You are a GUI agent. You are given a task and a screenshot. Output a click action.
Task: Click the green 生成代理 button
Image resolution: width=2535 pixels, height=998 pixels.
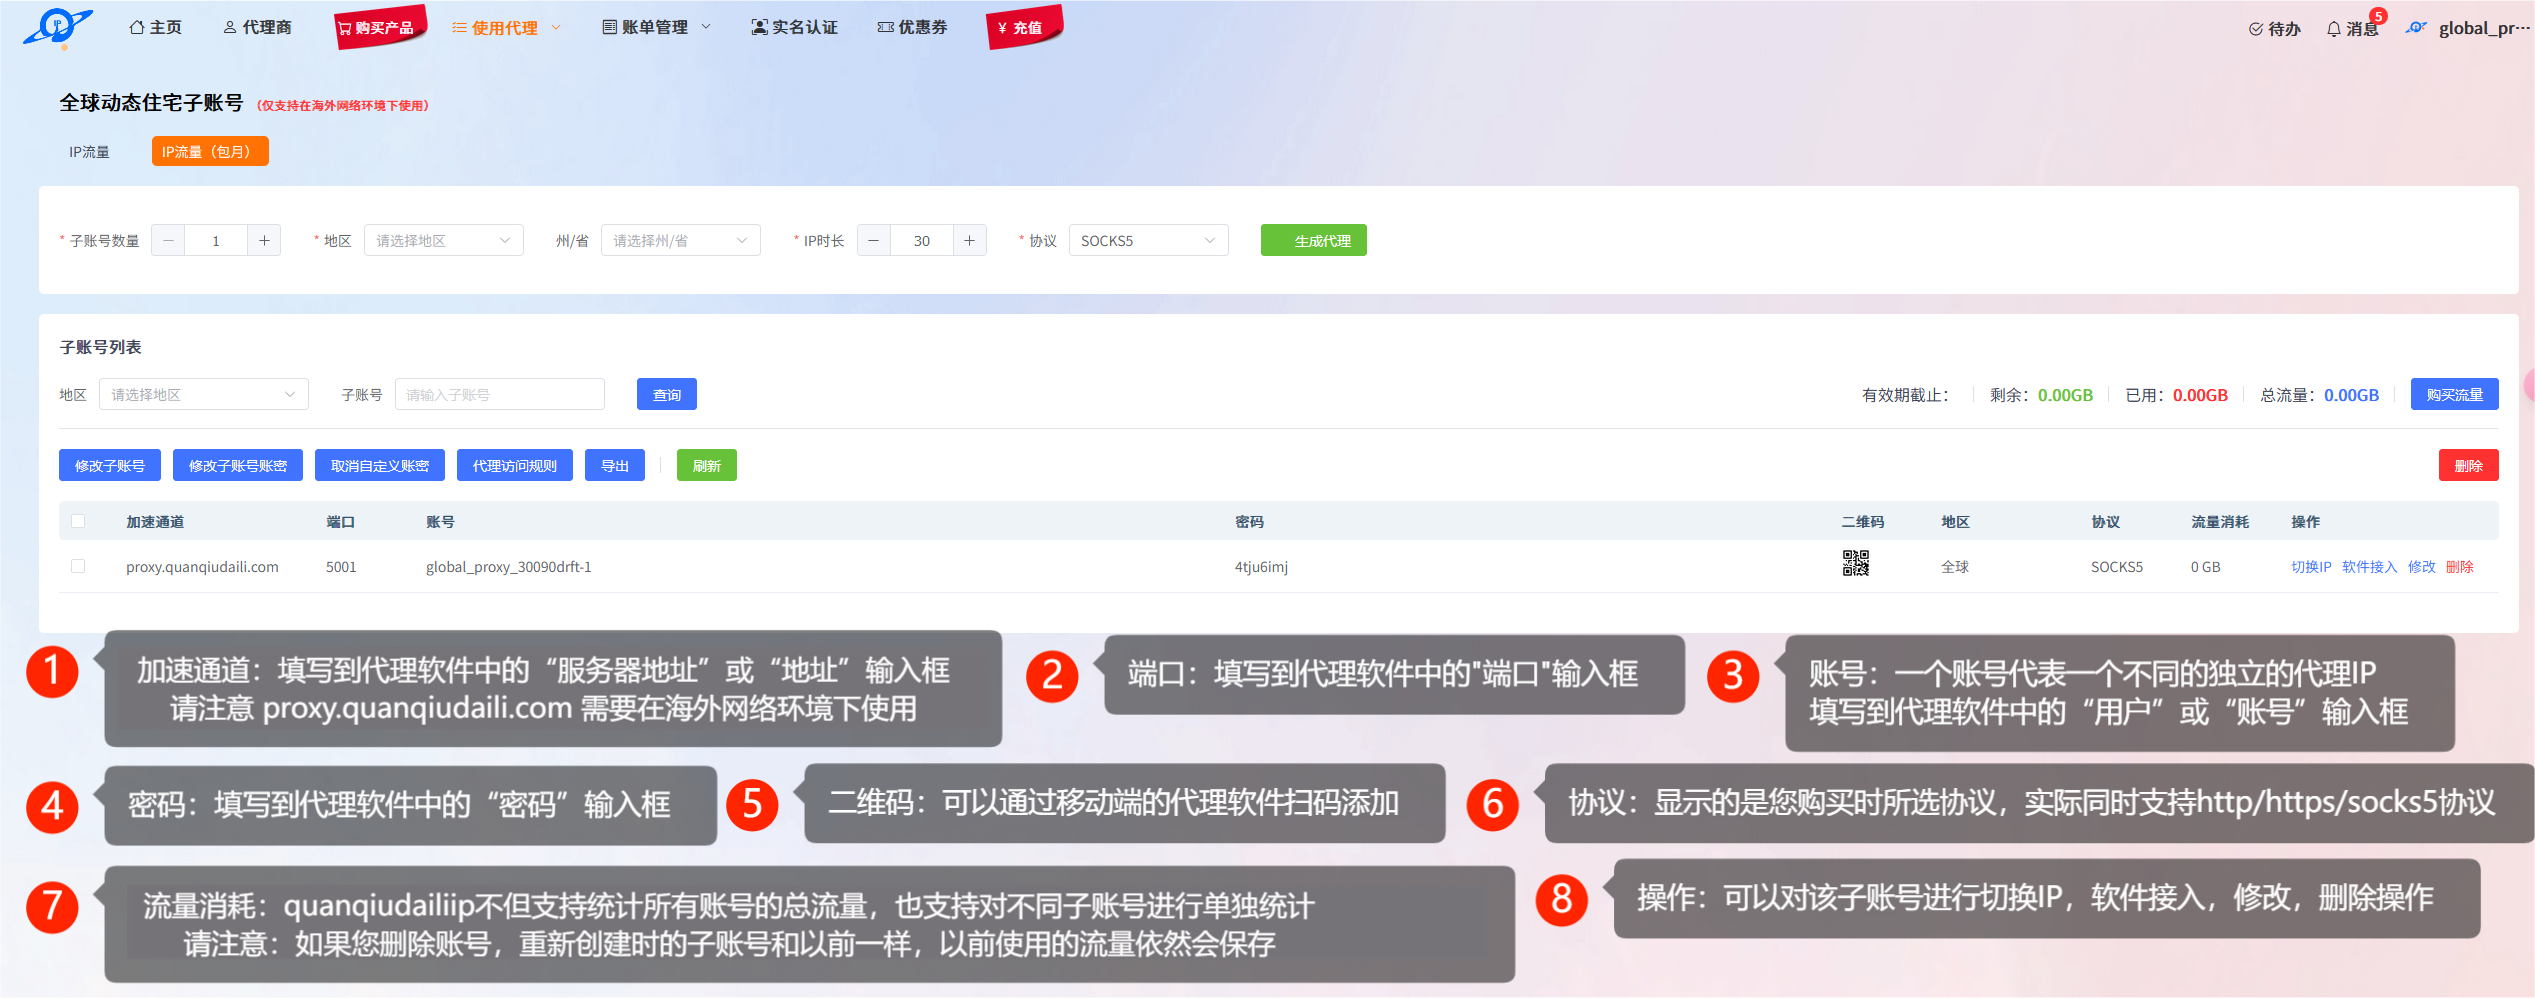pos(1313,241)
